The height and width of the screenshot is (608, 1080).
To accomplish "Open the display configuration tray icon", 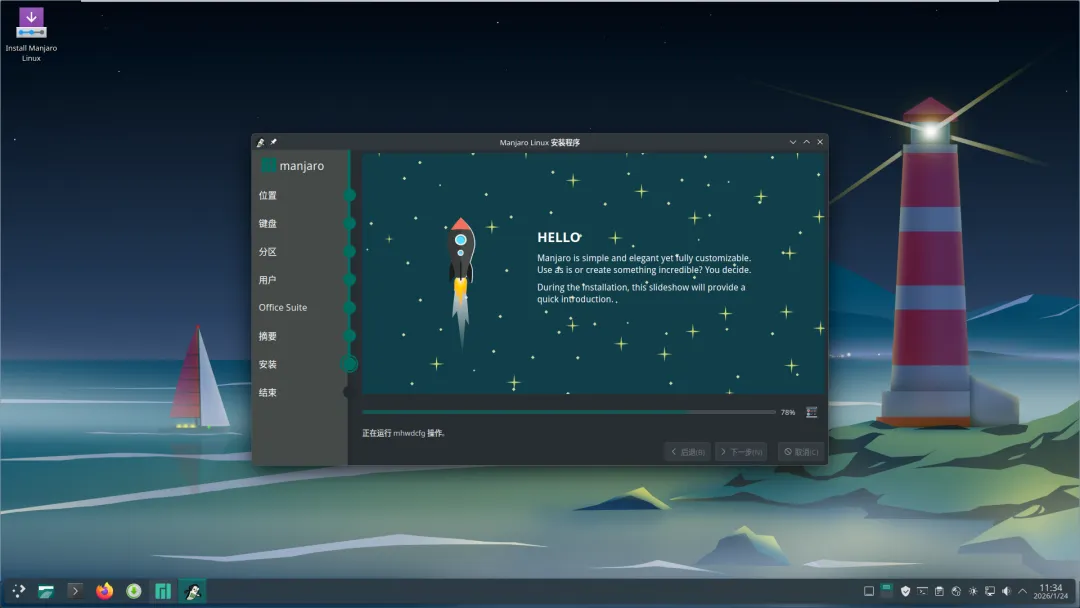I will pos(990,591).
